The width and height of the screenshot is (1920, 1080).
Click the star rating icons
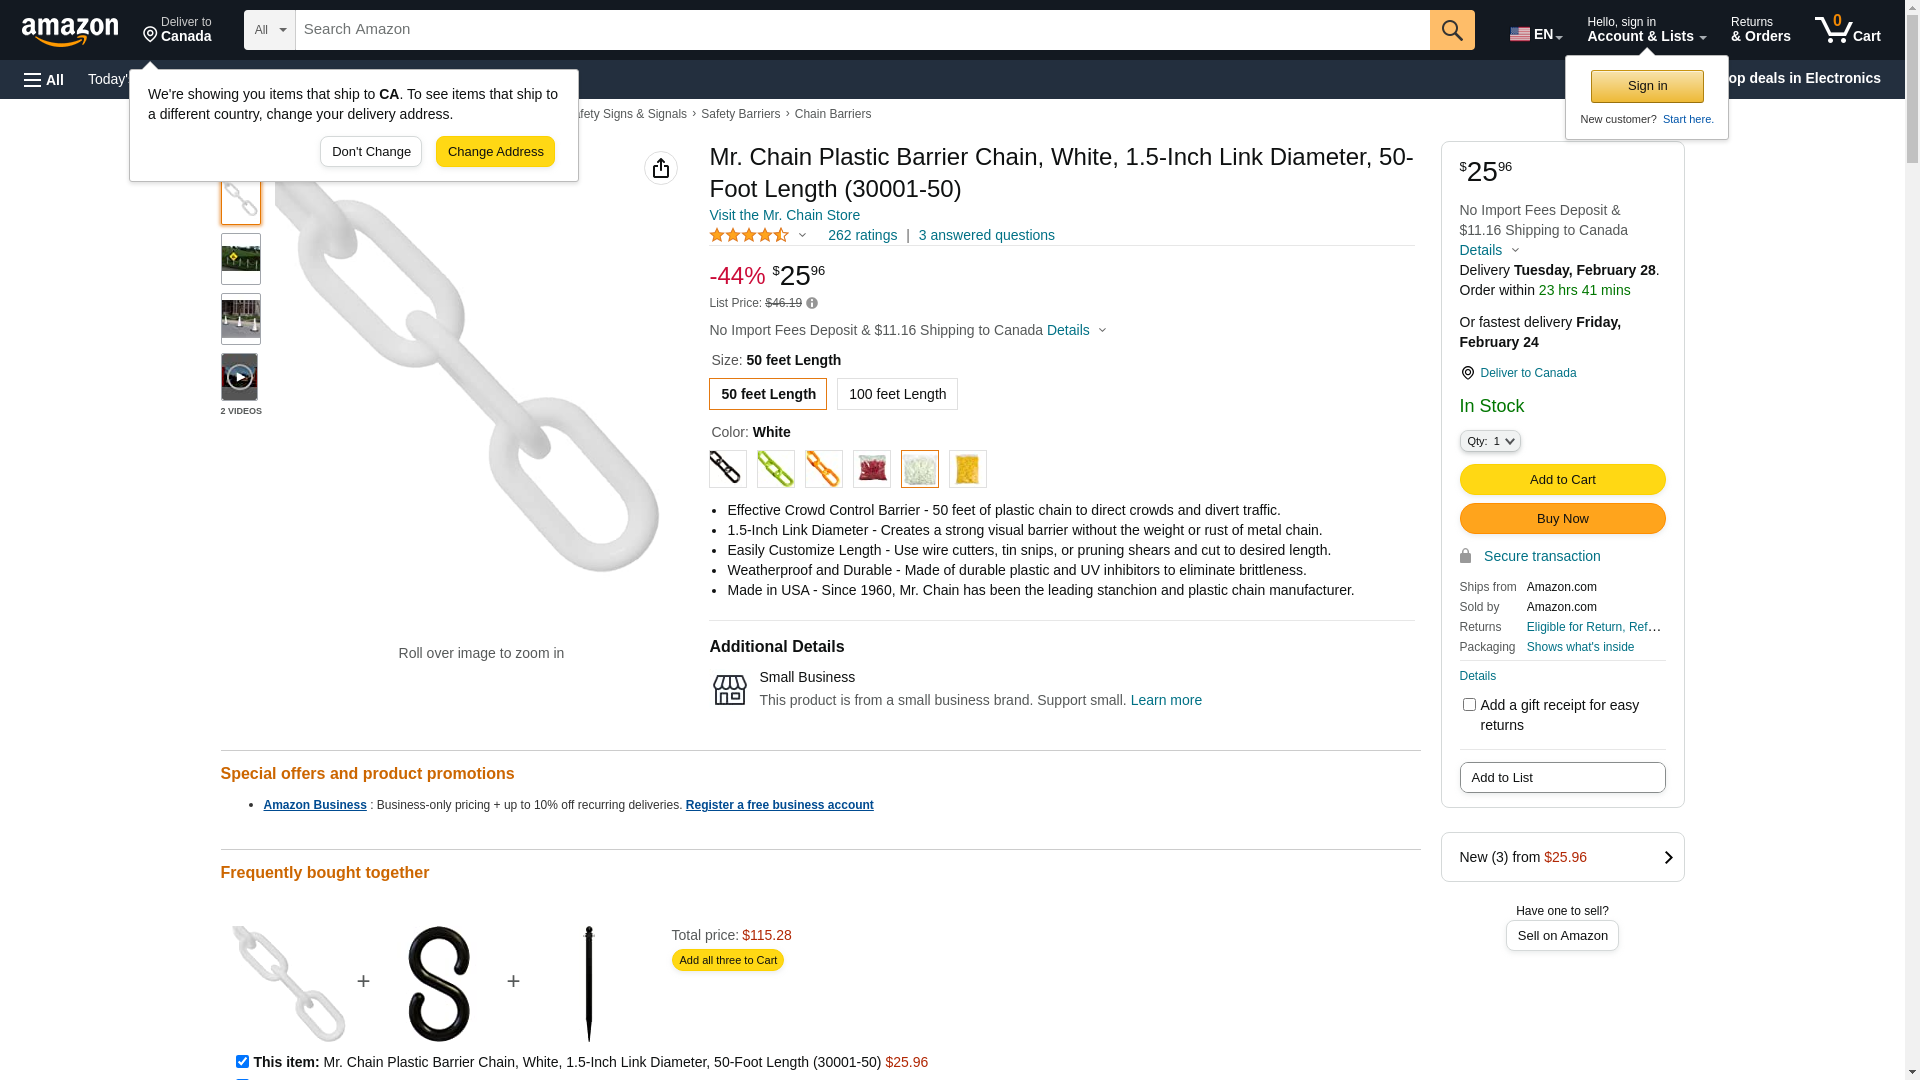749,235
